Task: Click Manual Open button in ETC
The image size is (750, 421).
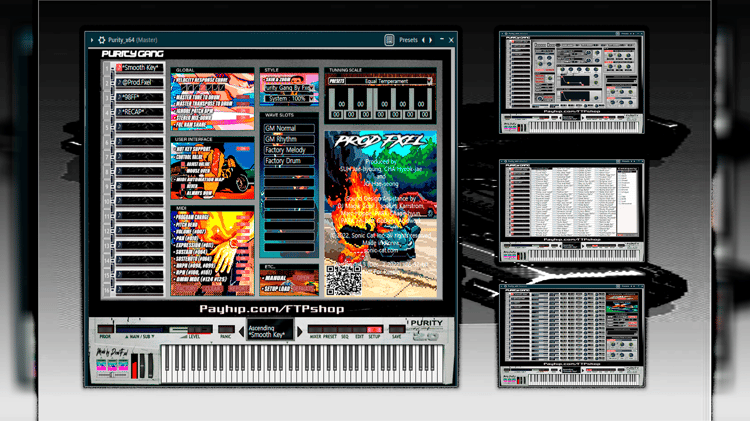Action: pos(303,278)
